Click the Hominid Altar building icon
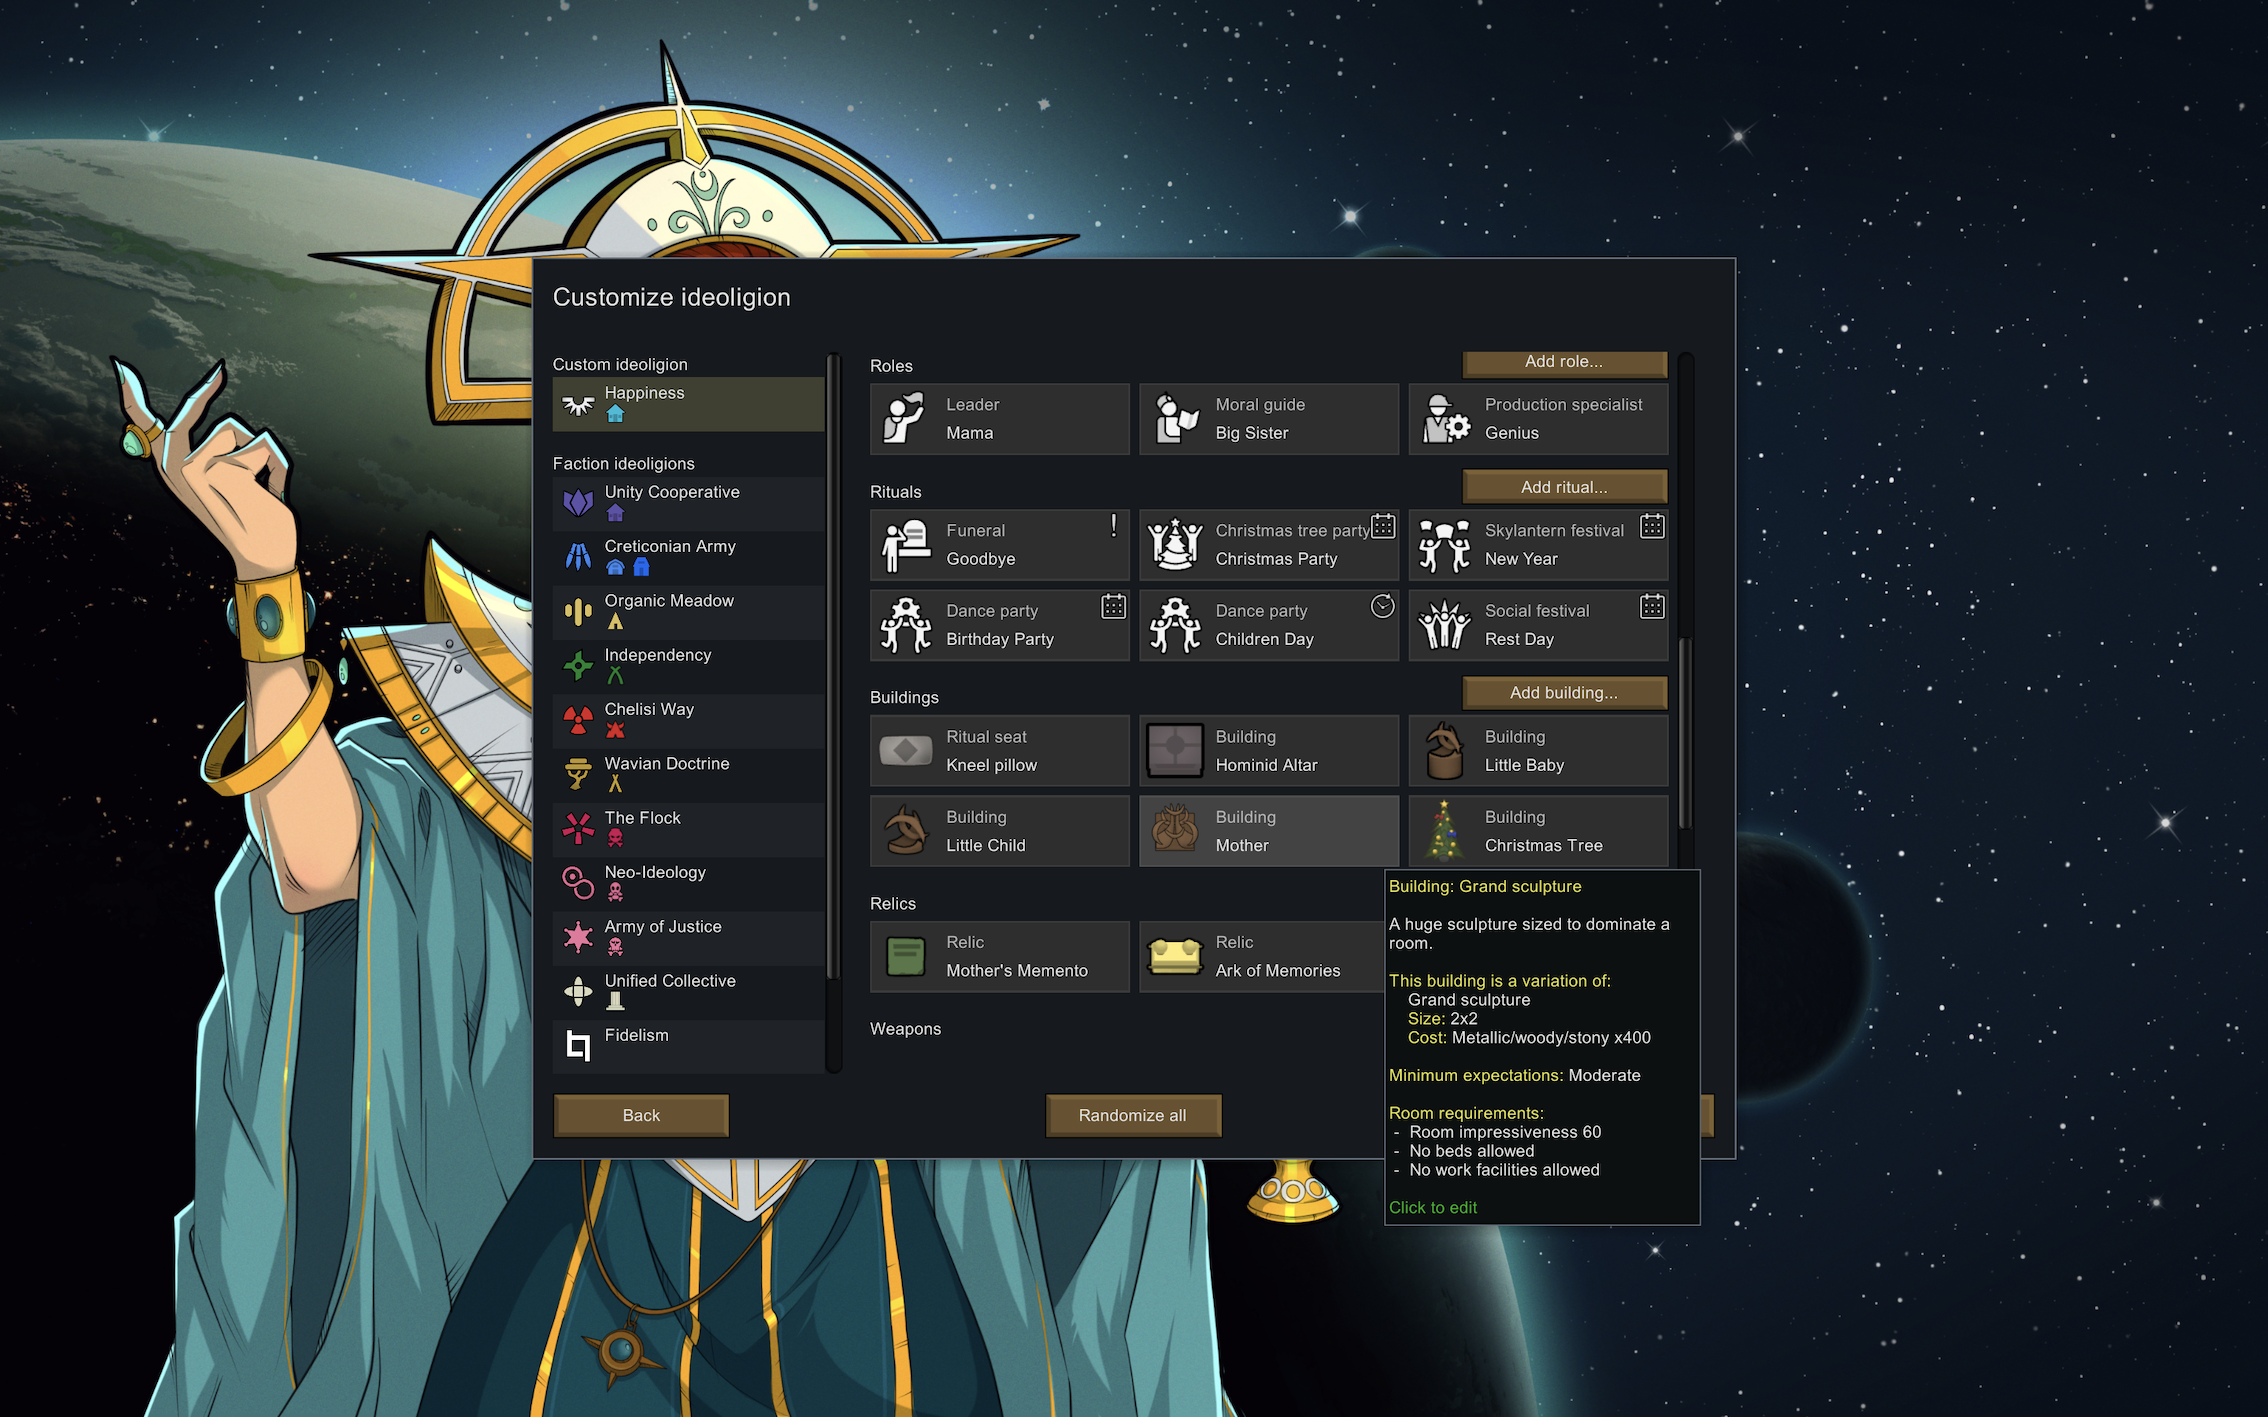 (1175, 751)
